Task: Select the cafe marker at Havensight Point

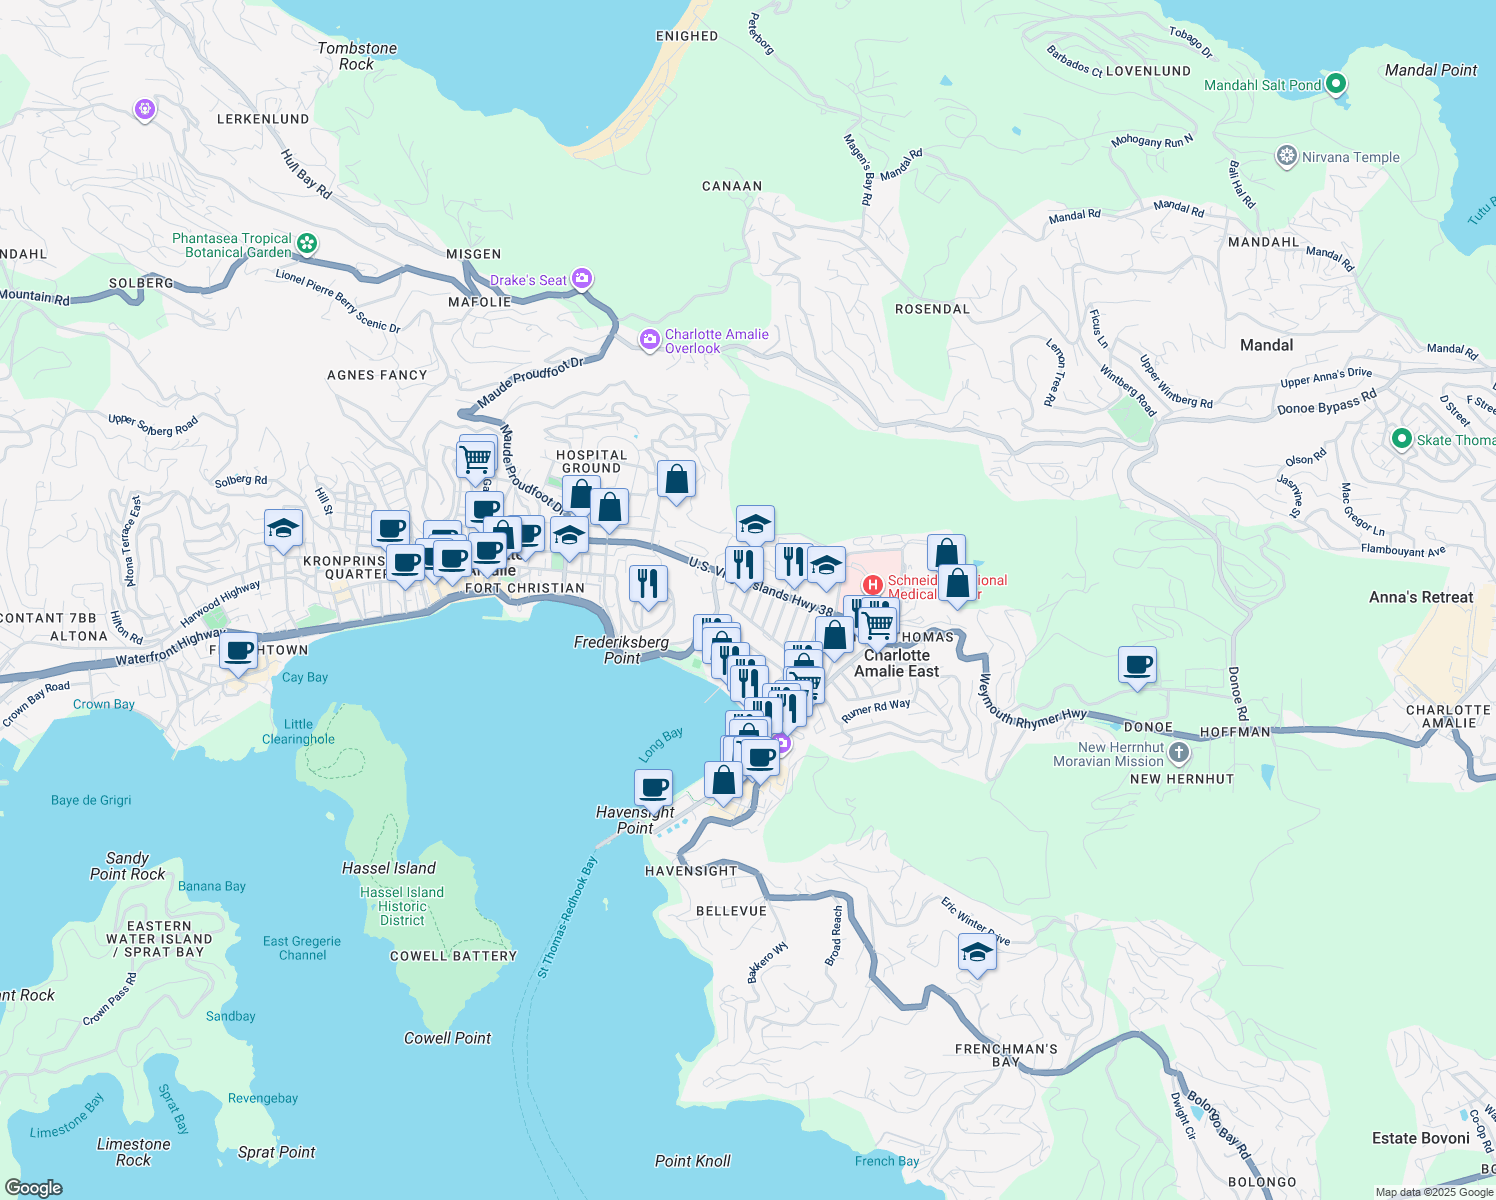Action: [x=654, y=788]
